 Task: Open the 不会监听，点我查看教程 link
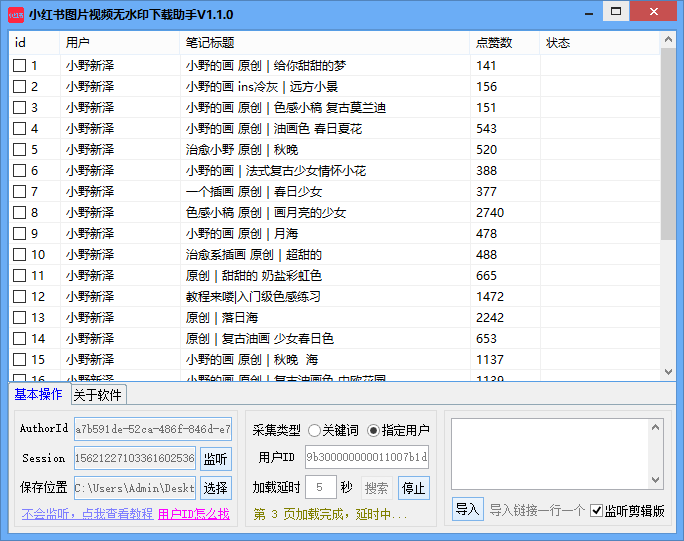tap(87, 514)
